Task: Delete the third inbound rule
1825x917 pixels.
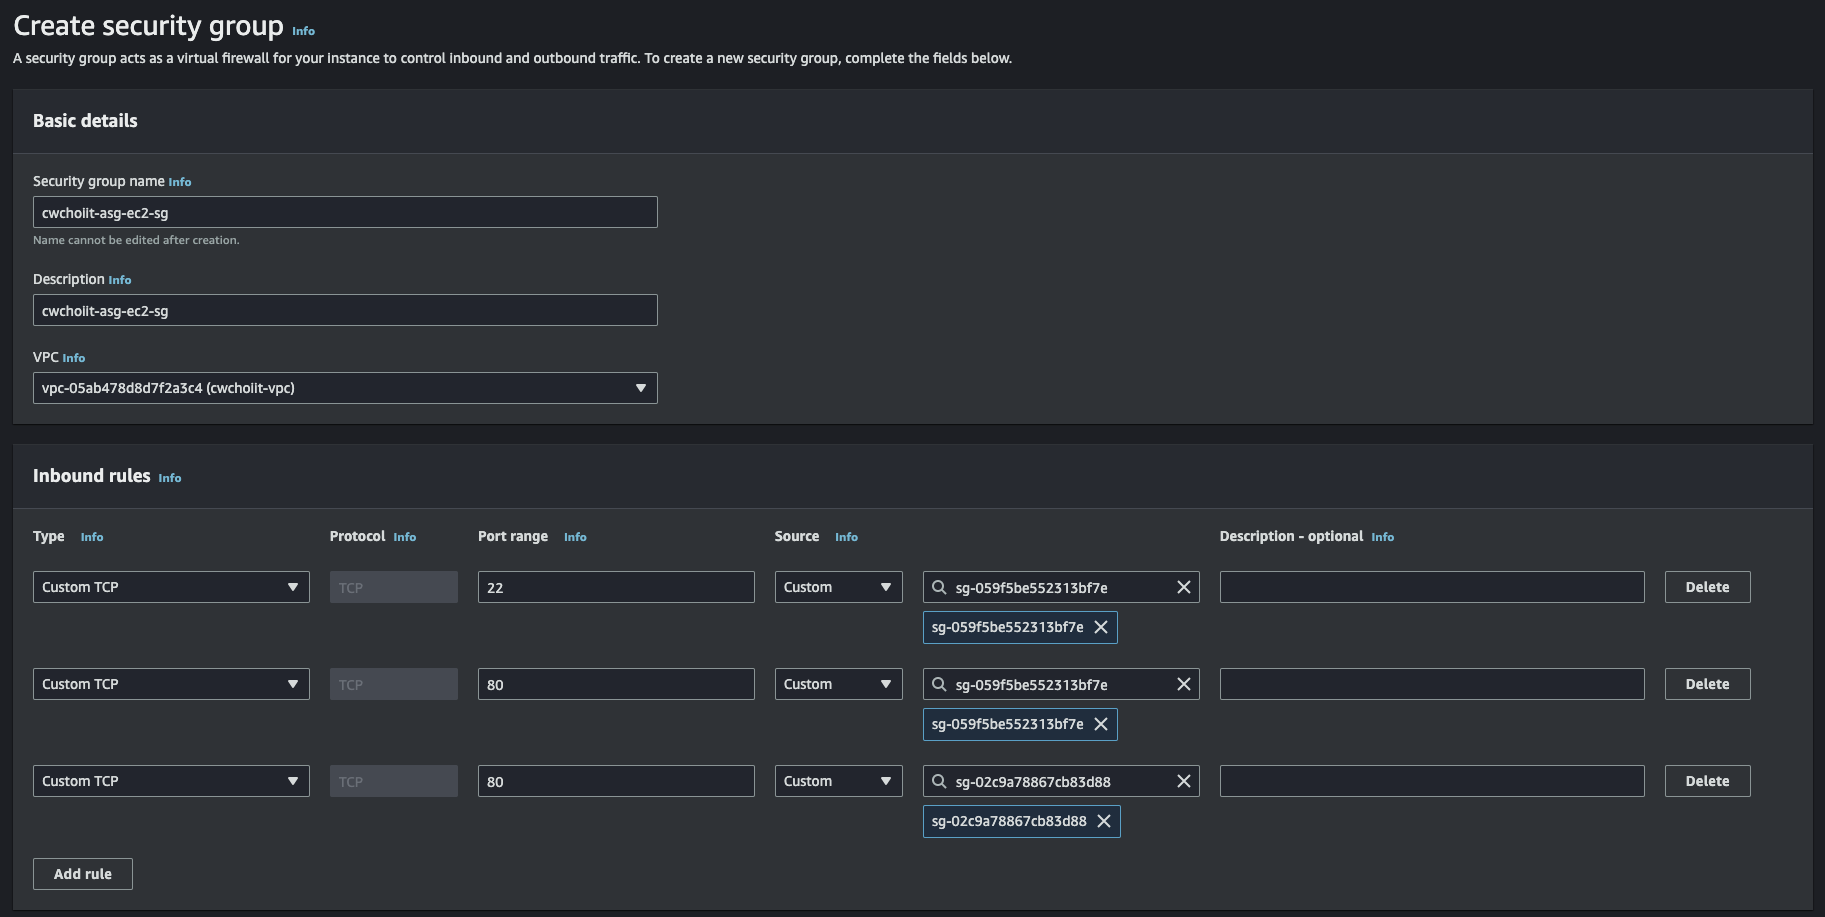Action: (1707, 781)
